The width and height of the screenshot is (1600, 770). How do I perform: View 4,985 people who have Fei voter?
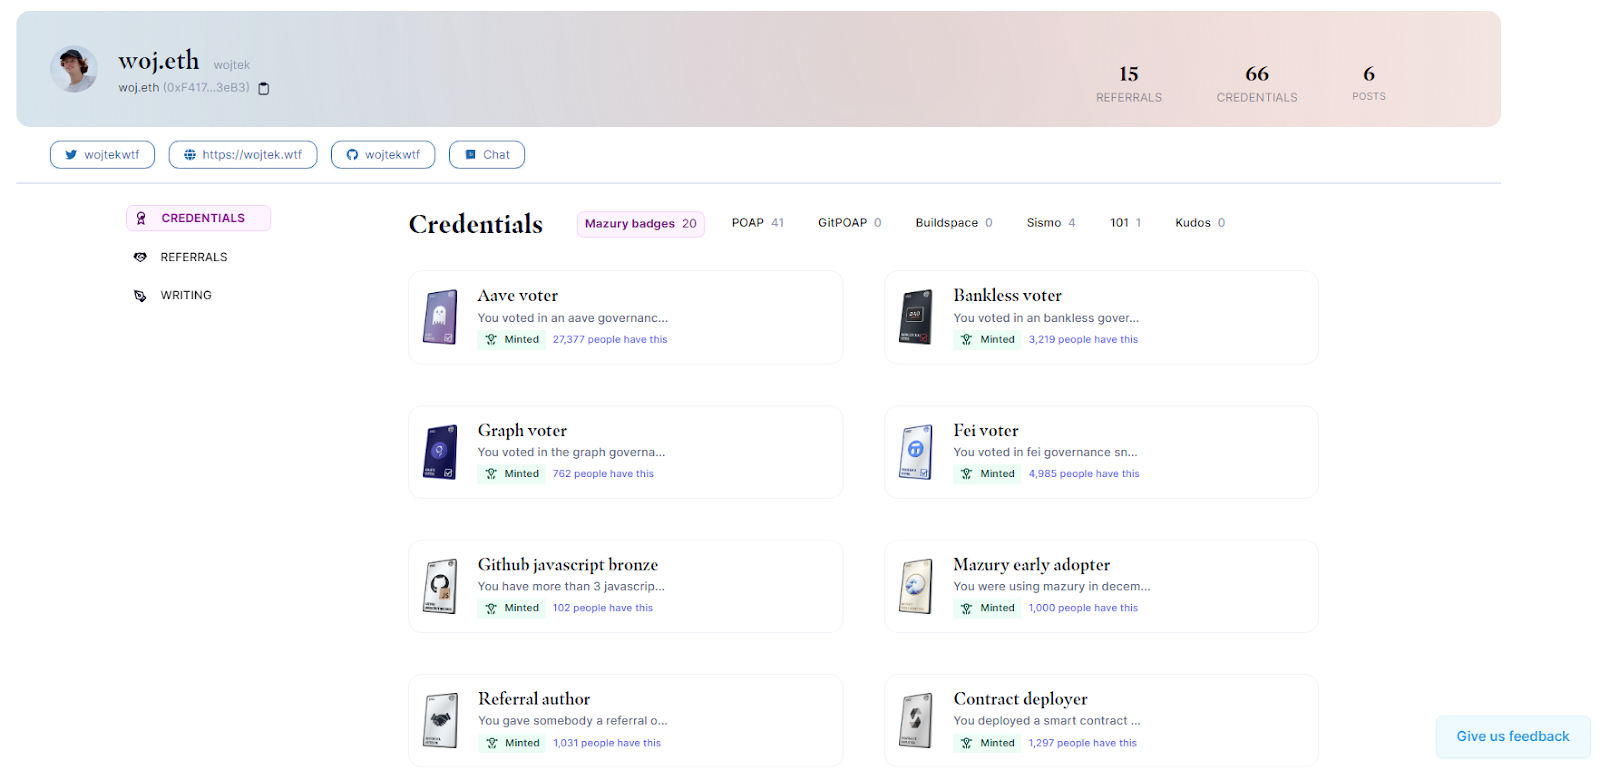(1084, 474)
